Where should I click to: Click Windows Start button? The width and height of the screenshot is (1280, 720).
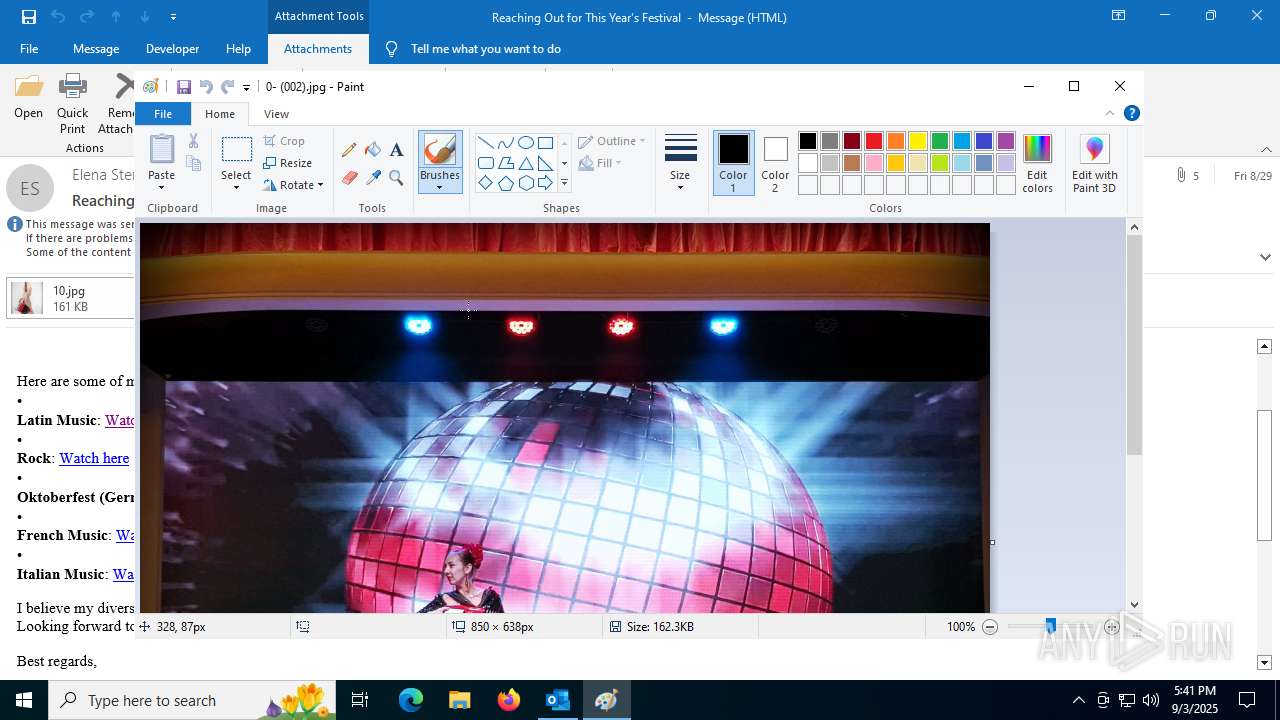24,700
